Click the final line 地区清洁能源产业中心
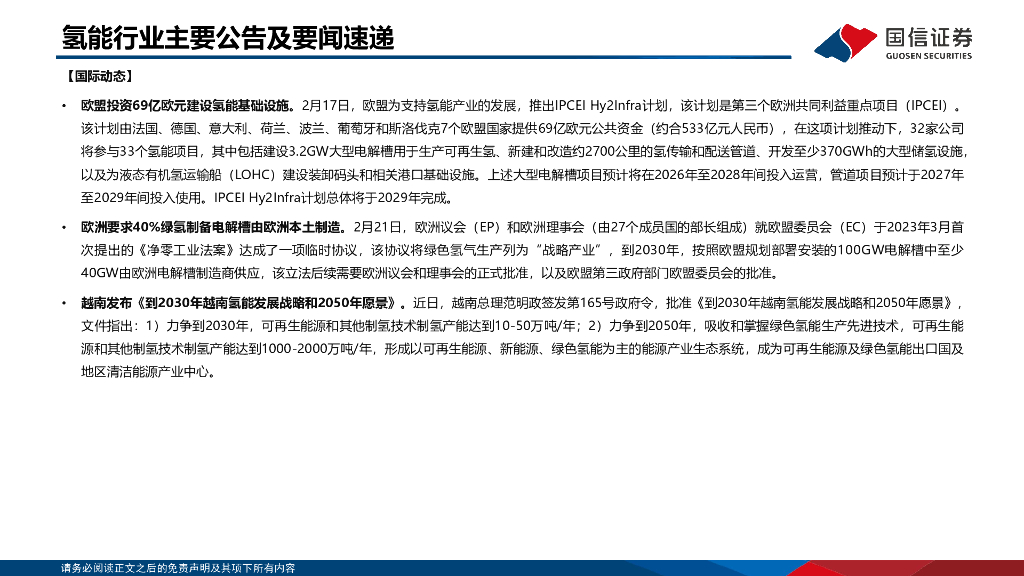The height and width of the screenshot is (576, 1024). tap(149, 372)
